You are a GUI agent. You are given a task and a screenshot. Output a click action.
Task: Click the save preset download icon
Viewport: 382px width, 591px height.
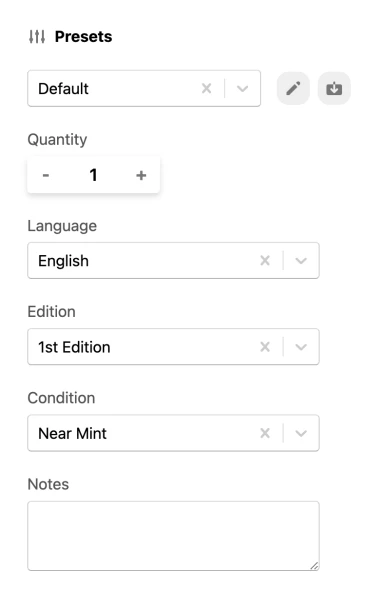[334, 89]
